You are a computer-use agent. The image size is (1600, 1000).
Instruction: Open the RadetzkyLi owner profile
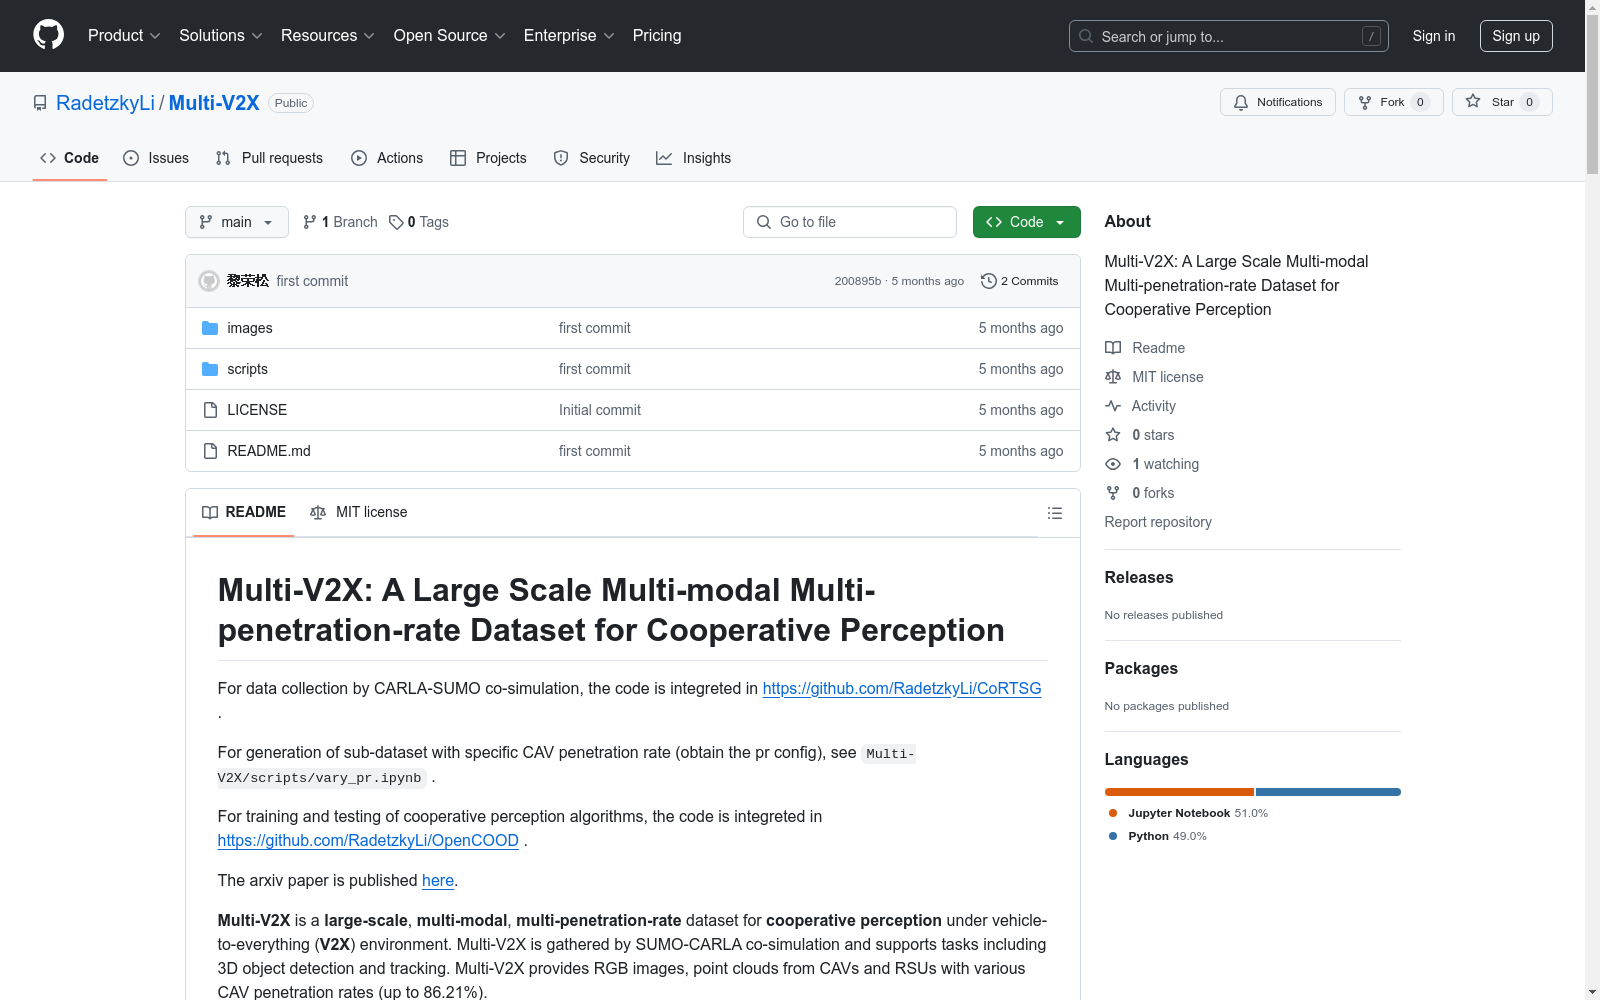pyautogui.click(x=106, y=103)
